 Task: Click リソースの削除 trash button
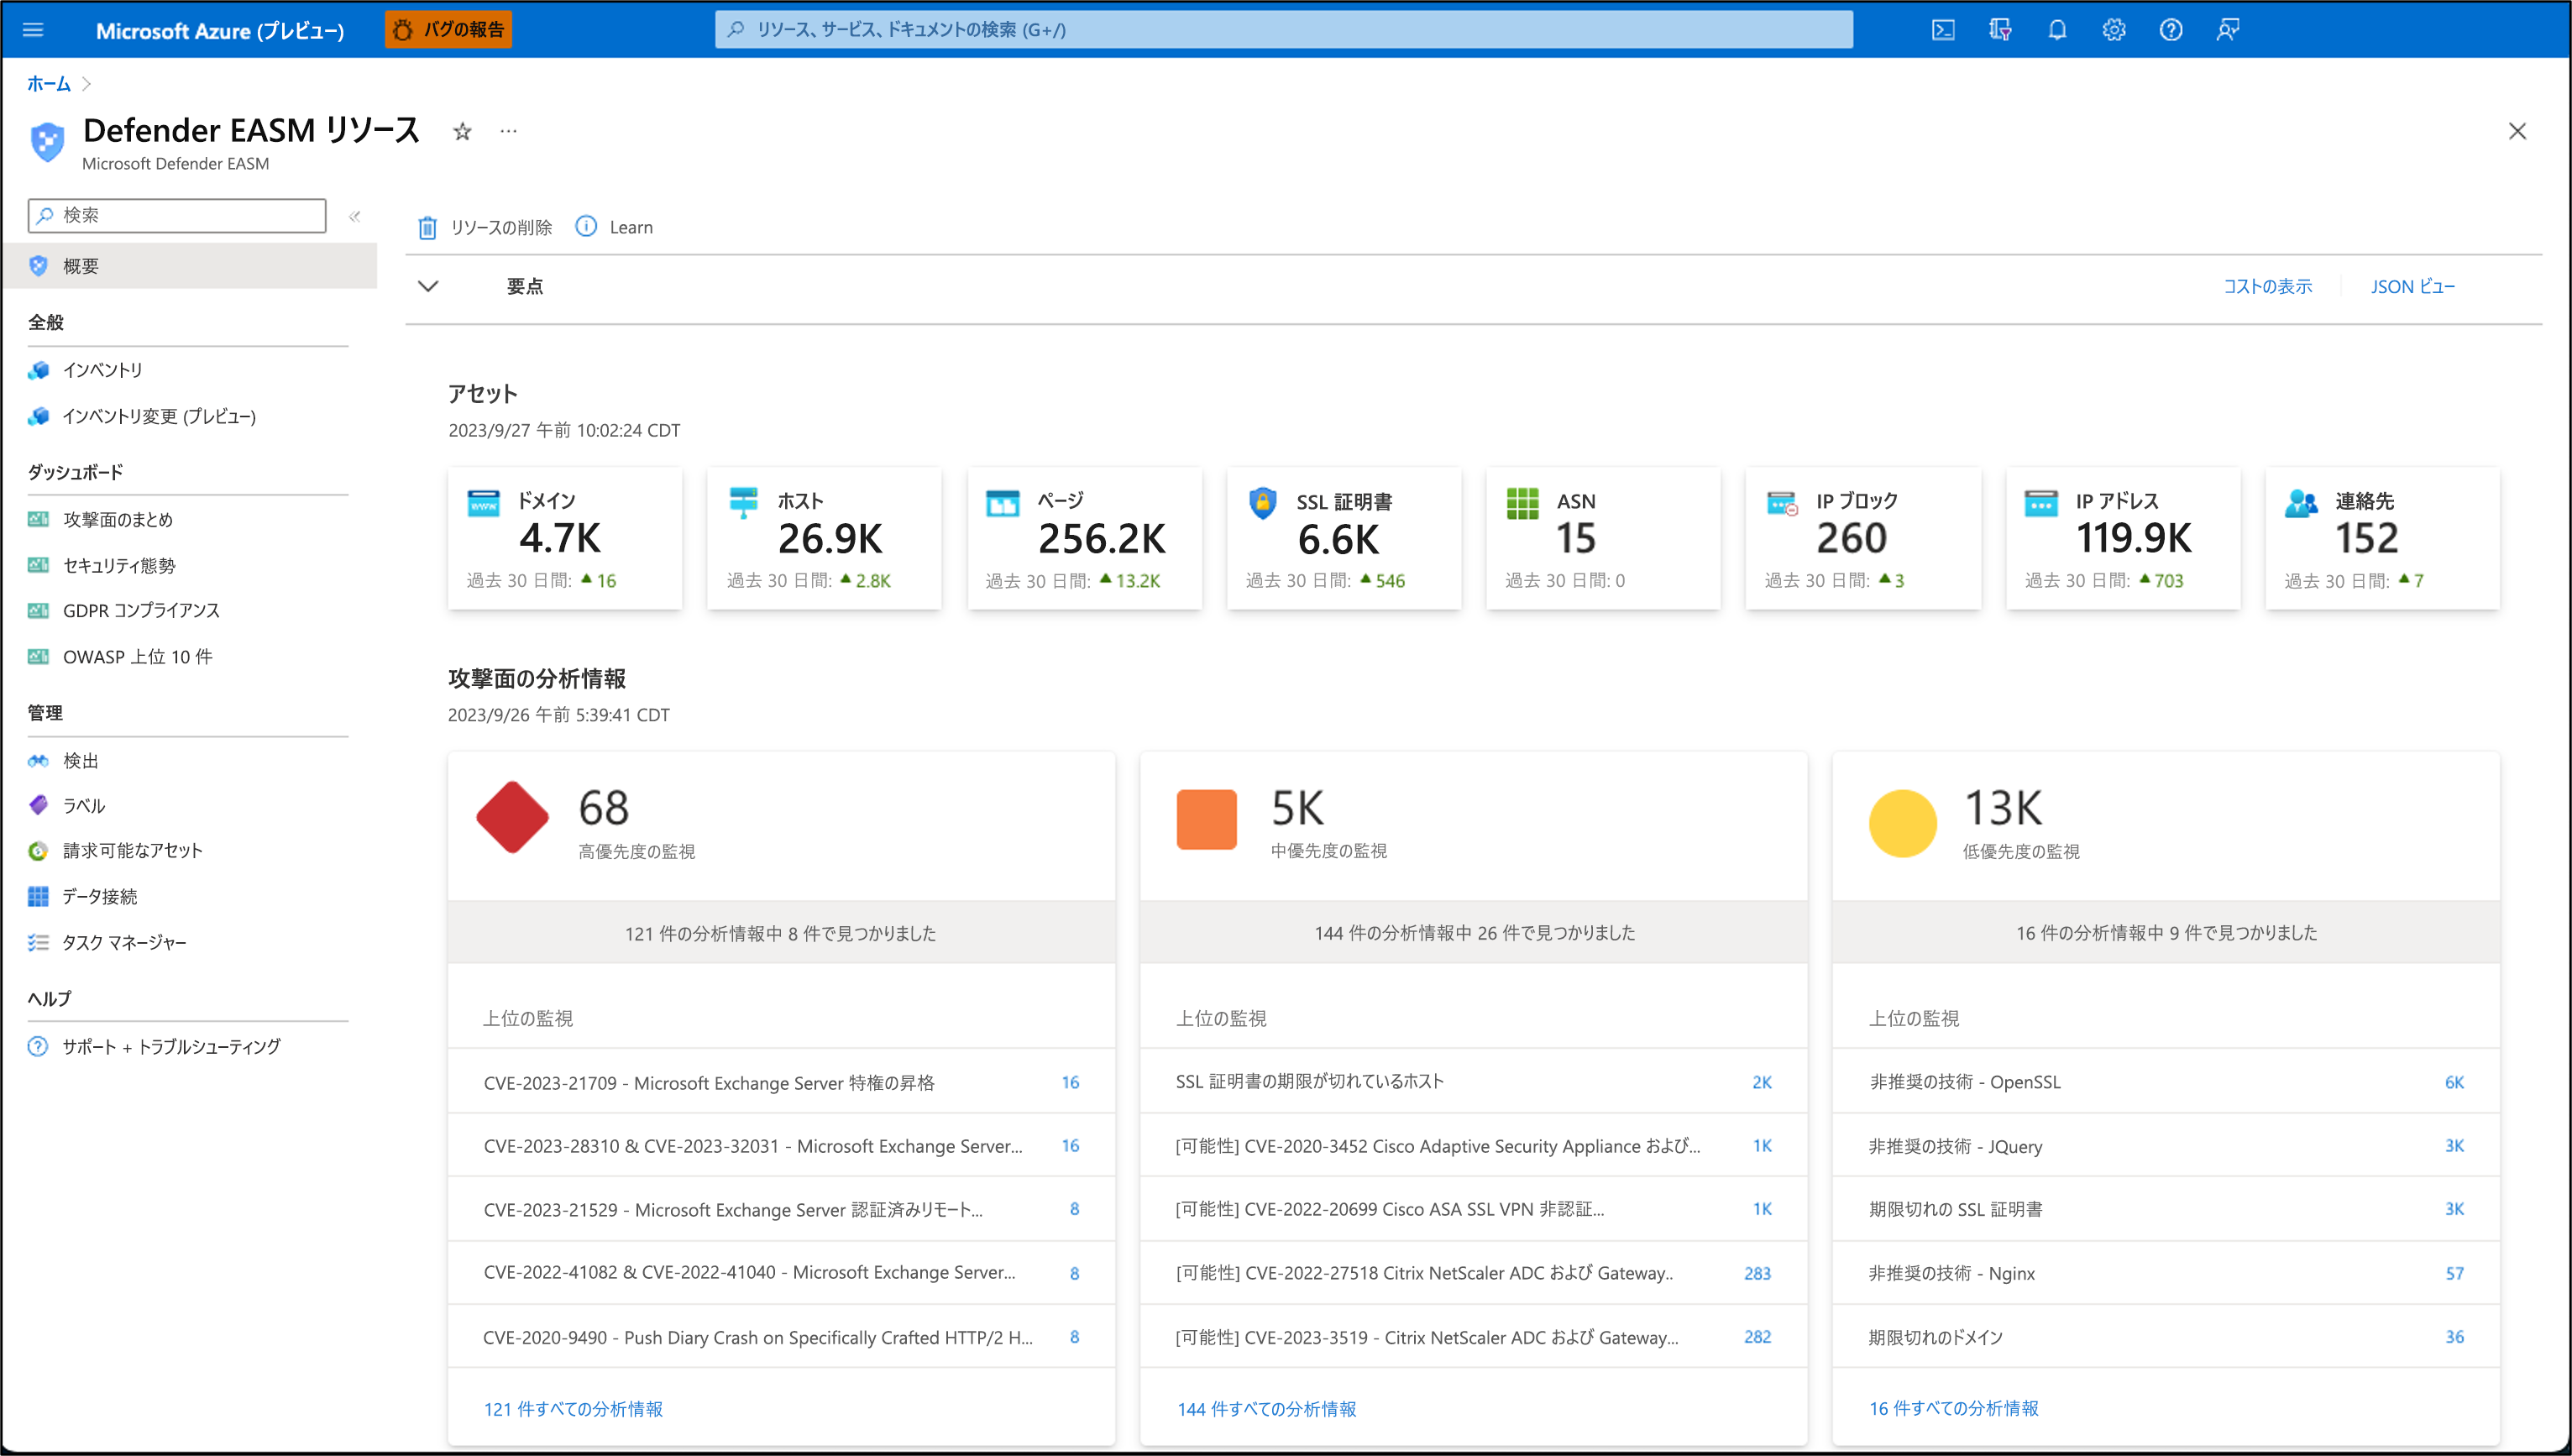coord(485,228)
